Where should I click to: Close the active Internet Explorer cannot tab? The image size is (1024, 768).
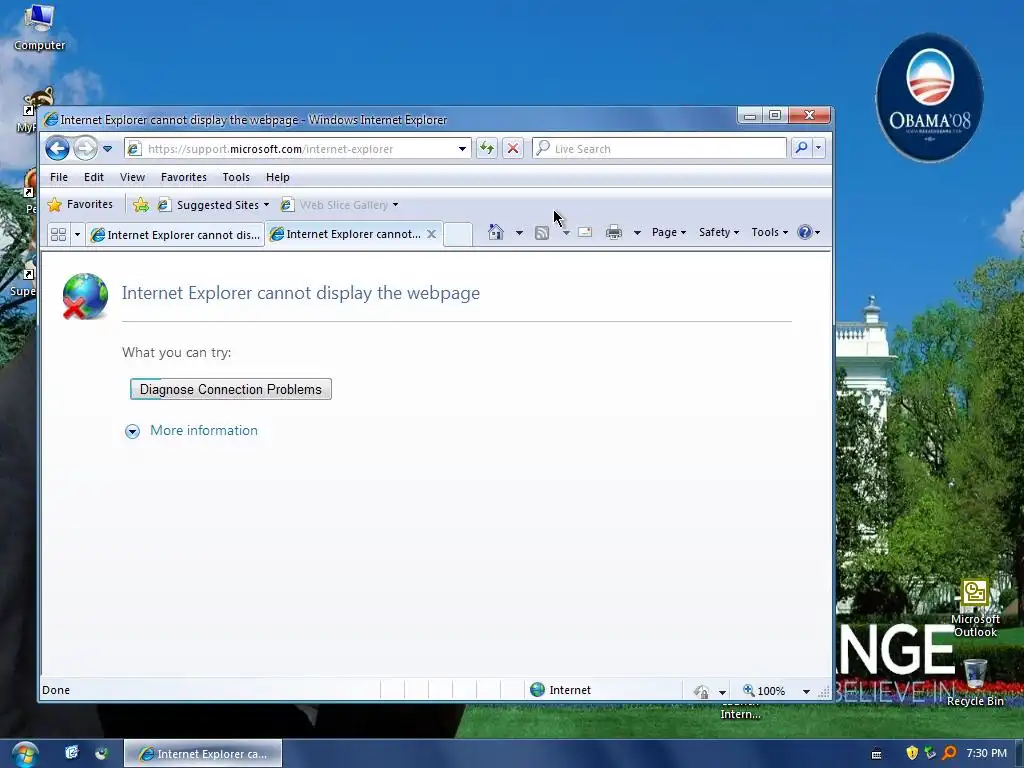(432, 234)
